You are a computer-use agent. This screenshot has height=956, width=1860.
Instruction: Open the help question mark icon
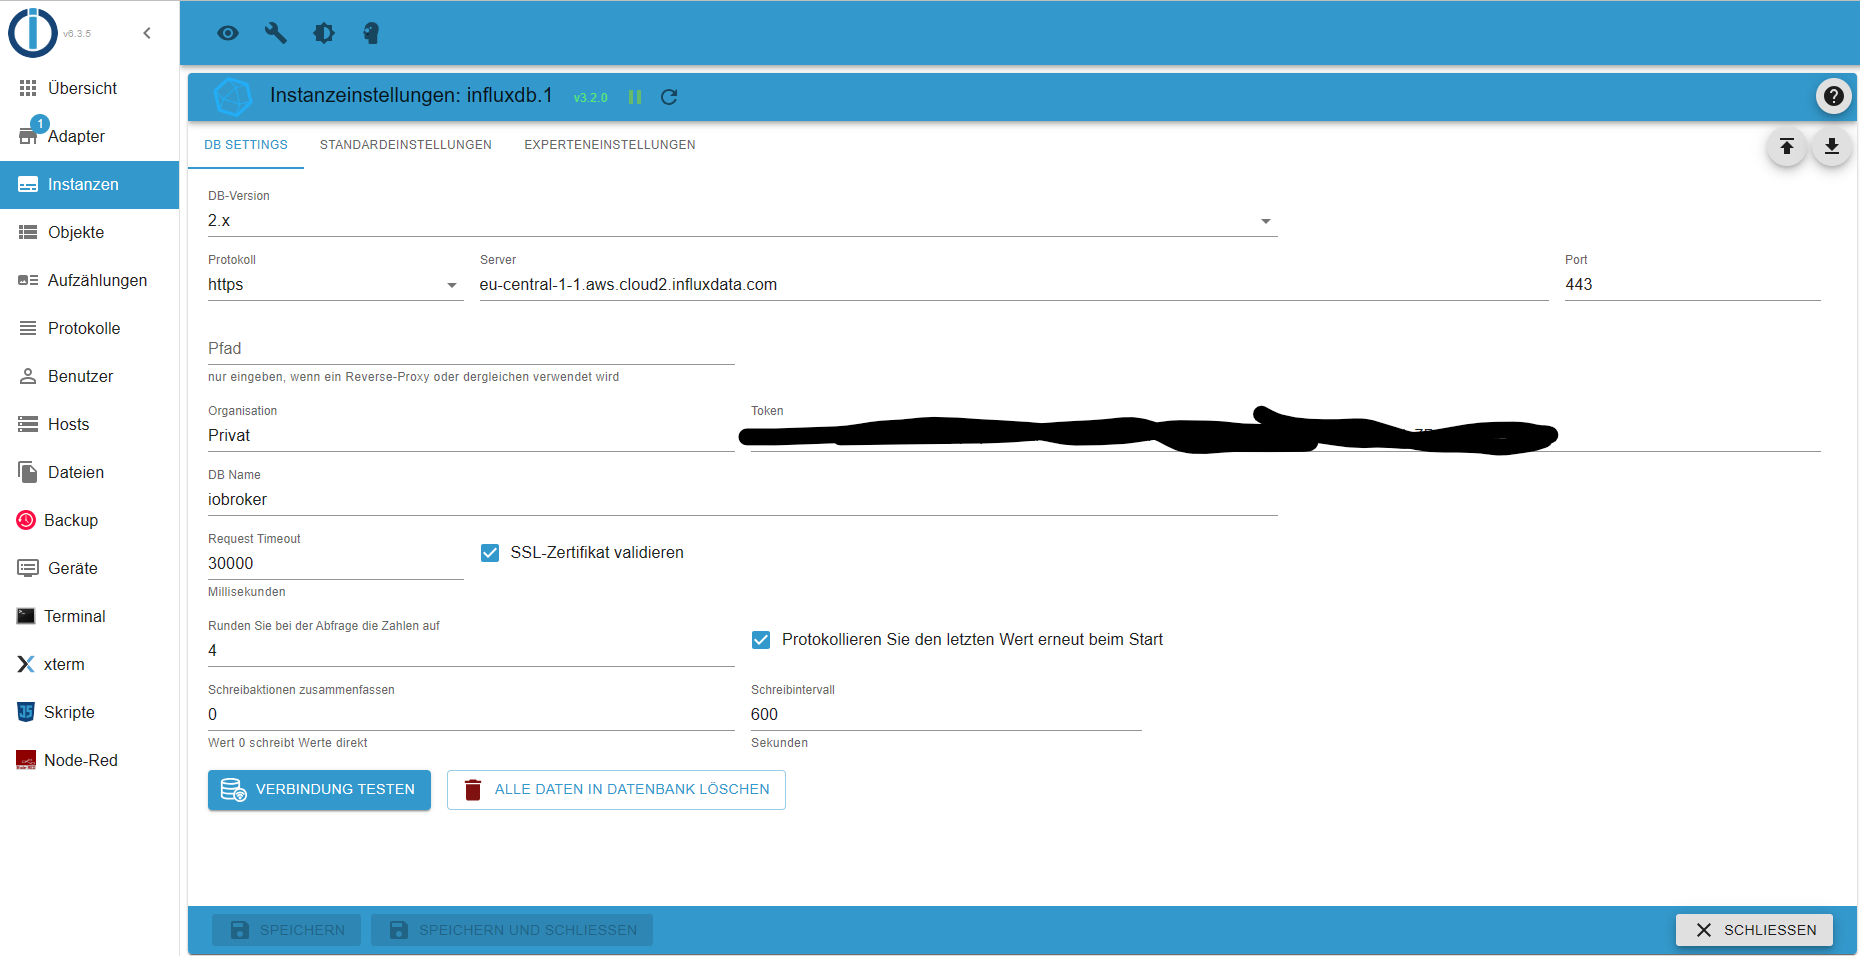(x=1833, y=96)
